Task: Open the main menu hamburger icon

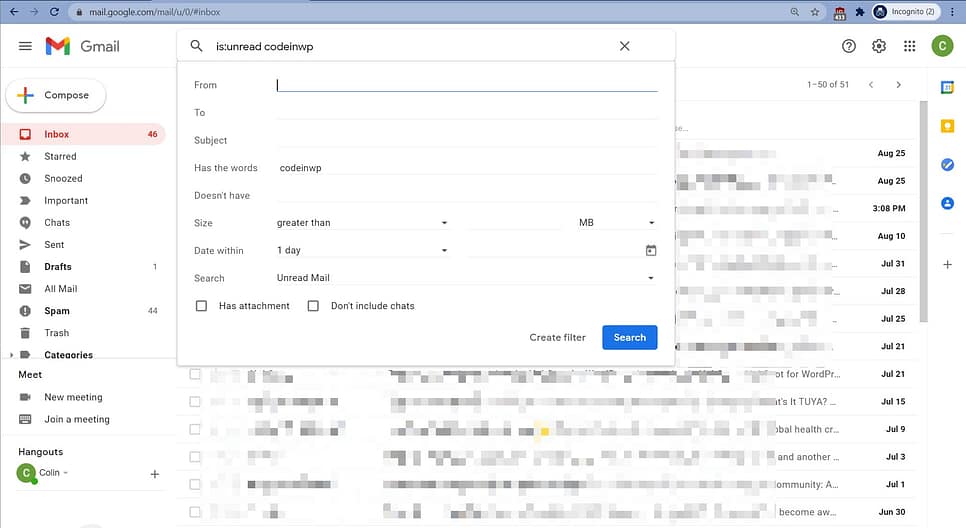Action: tap(25, 46)
